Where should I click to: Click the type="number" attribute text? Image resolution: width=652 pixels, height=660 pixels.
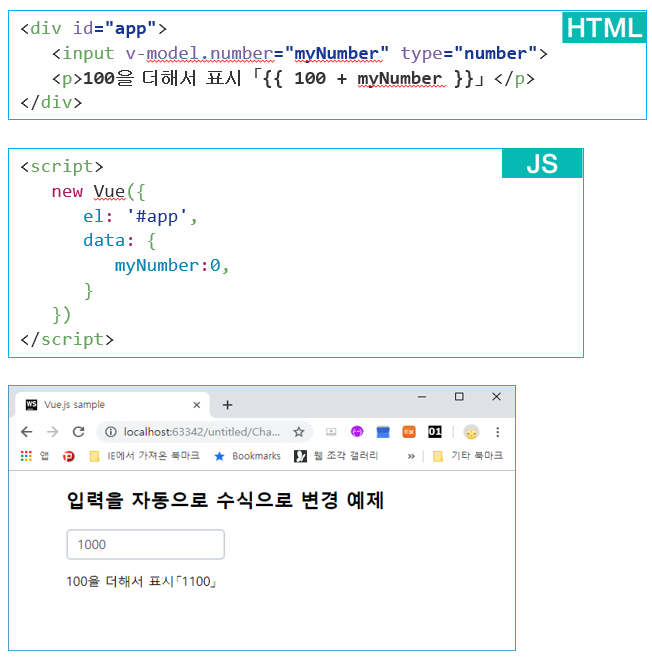click(469, 53)
